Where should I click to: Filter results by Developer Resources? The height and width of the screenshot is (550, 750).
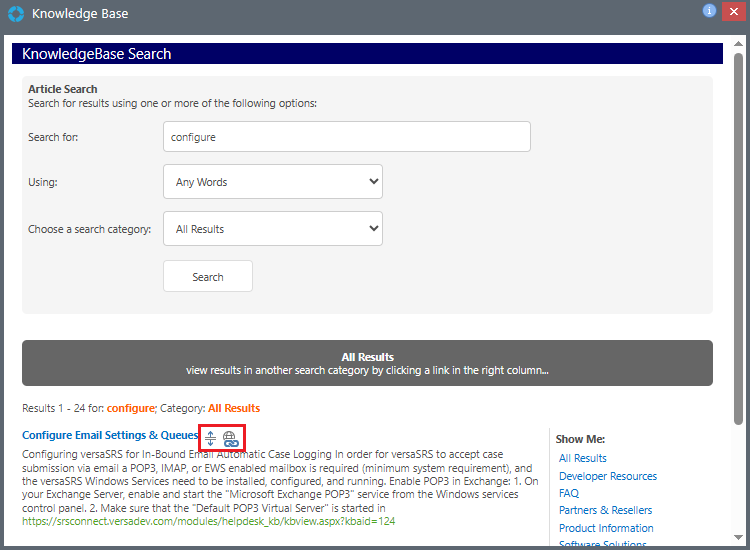point(608,476)
